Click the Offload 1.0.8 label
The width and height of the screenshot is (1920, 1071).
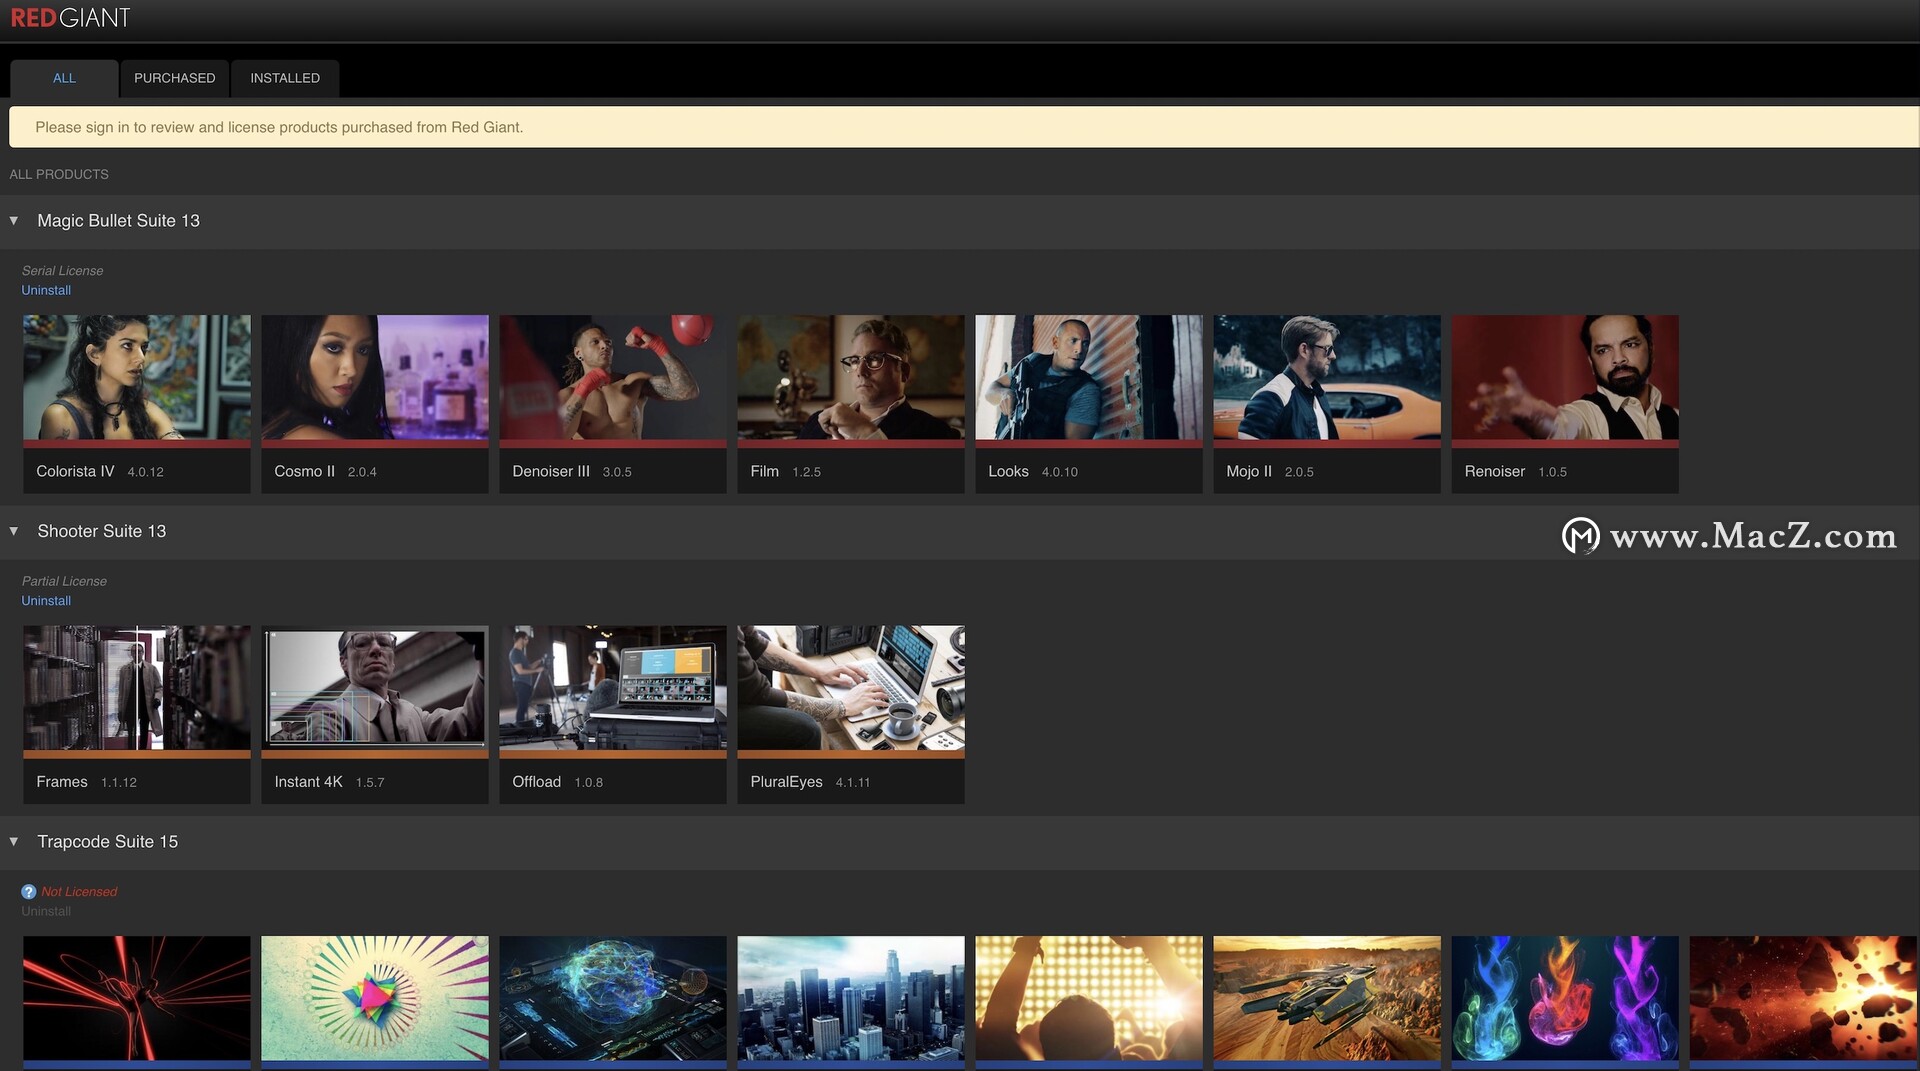[557, 782]
